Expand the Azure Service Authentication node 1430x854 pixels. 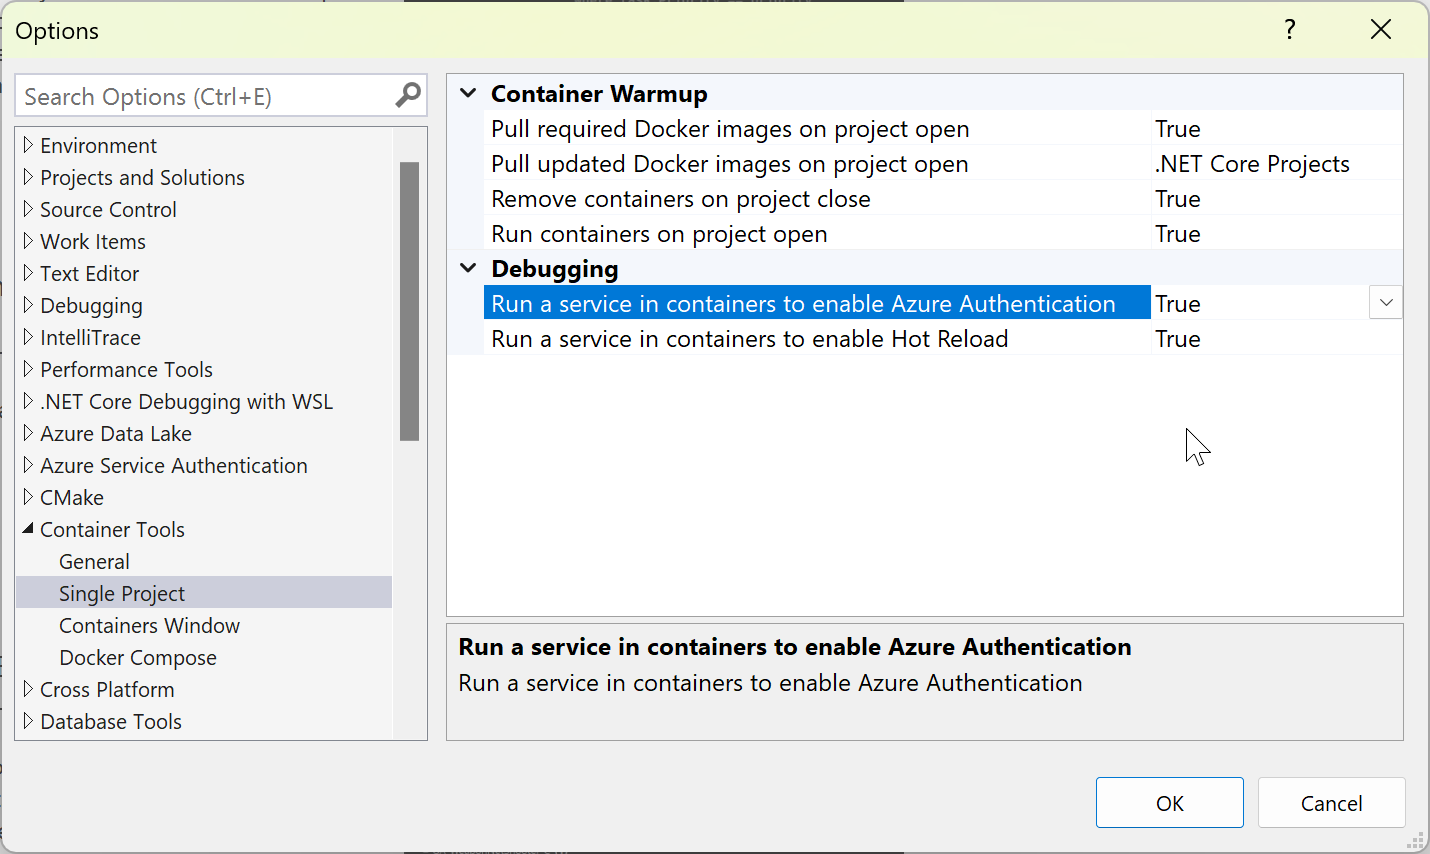(x=28, y=465)
